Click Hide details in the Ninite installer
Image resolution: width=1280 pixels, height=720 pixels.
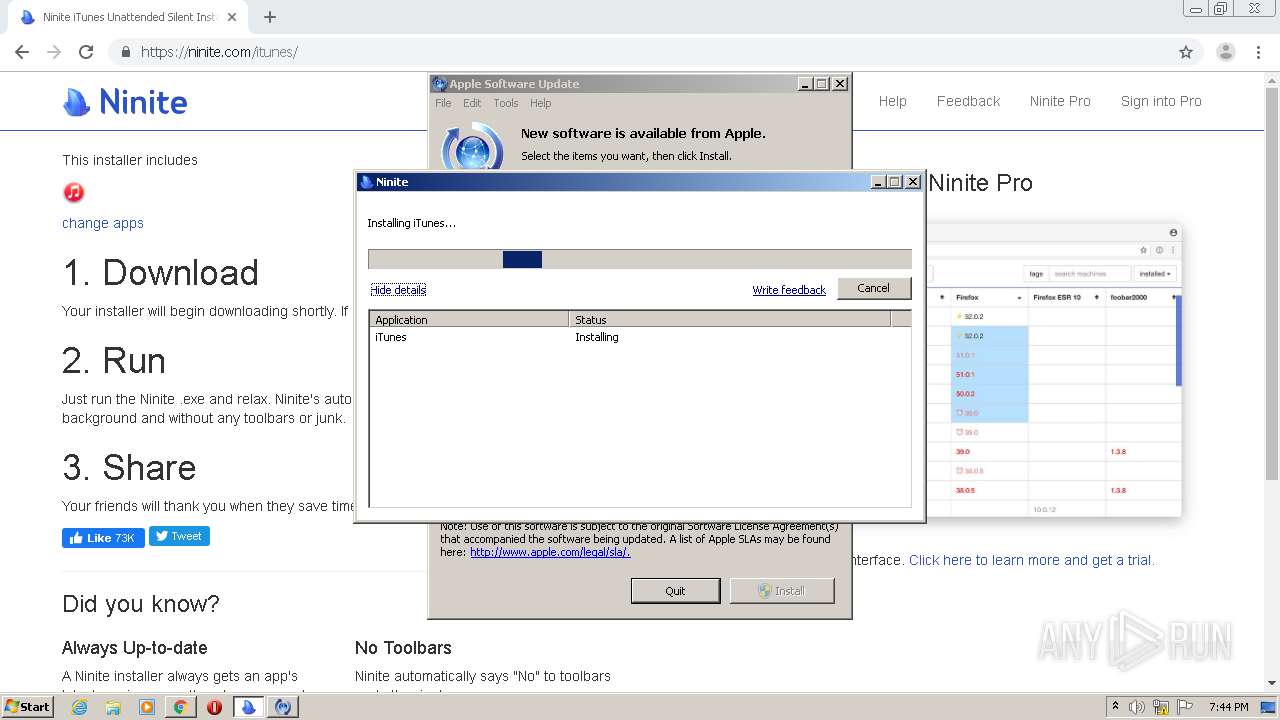398,290
